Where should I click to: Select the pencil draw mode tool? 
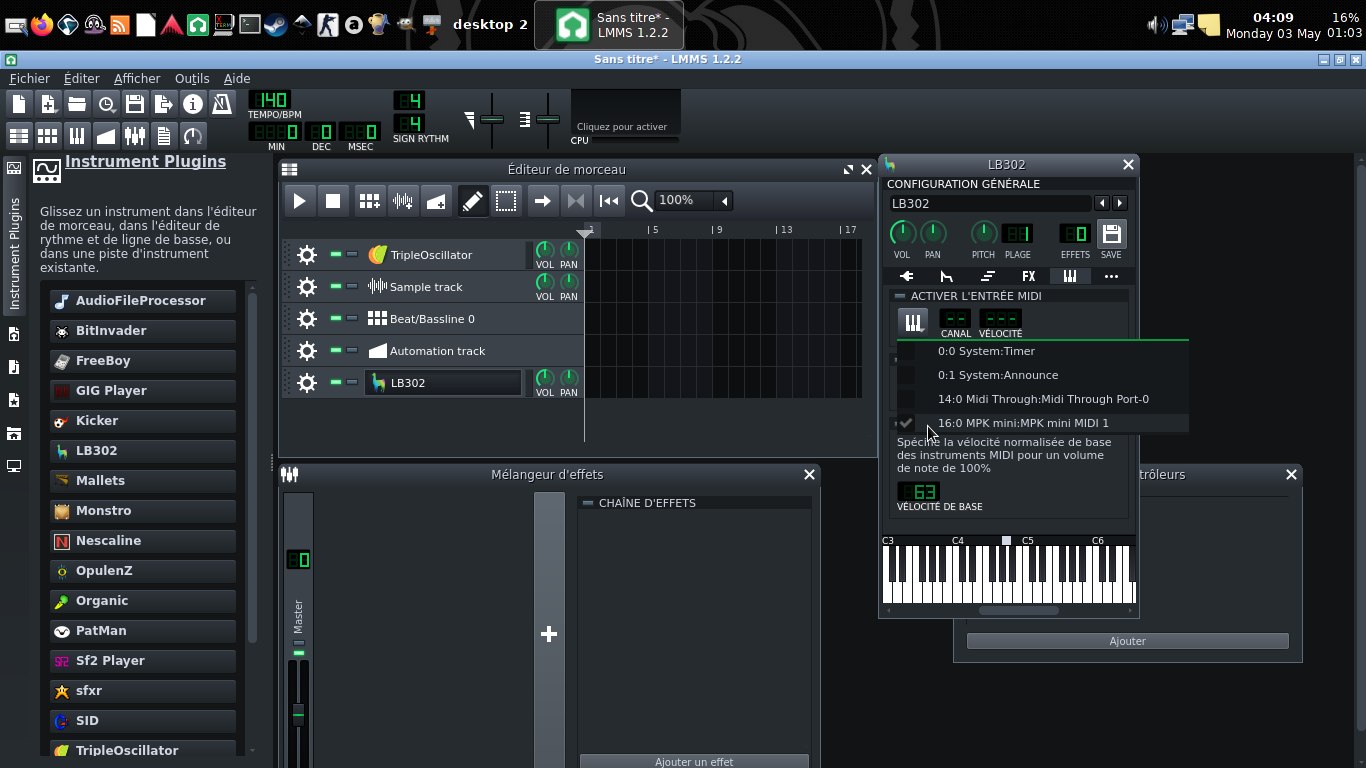tap(472, 201)
